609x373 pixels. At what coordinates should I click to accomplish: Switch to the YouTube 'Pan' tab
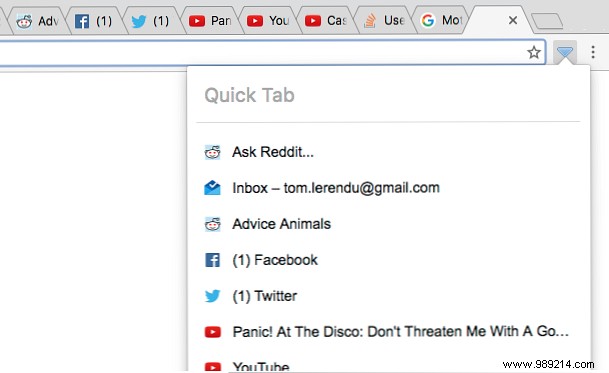coord(211,21)
